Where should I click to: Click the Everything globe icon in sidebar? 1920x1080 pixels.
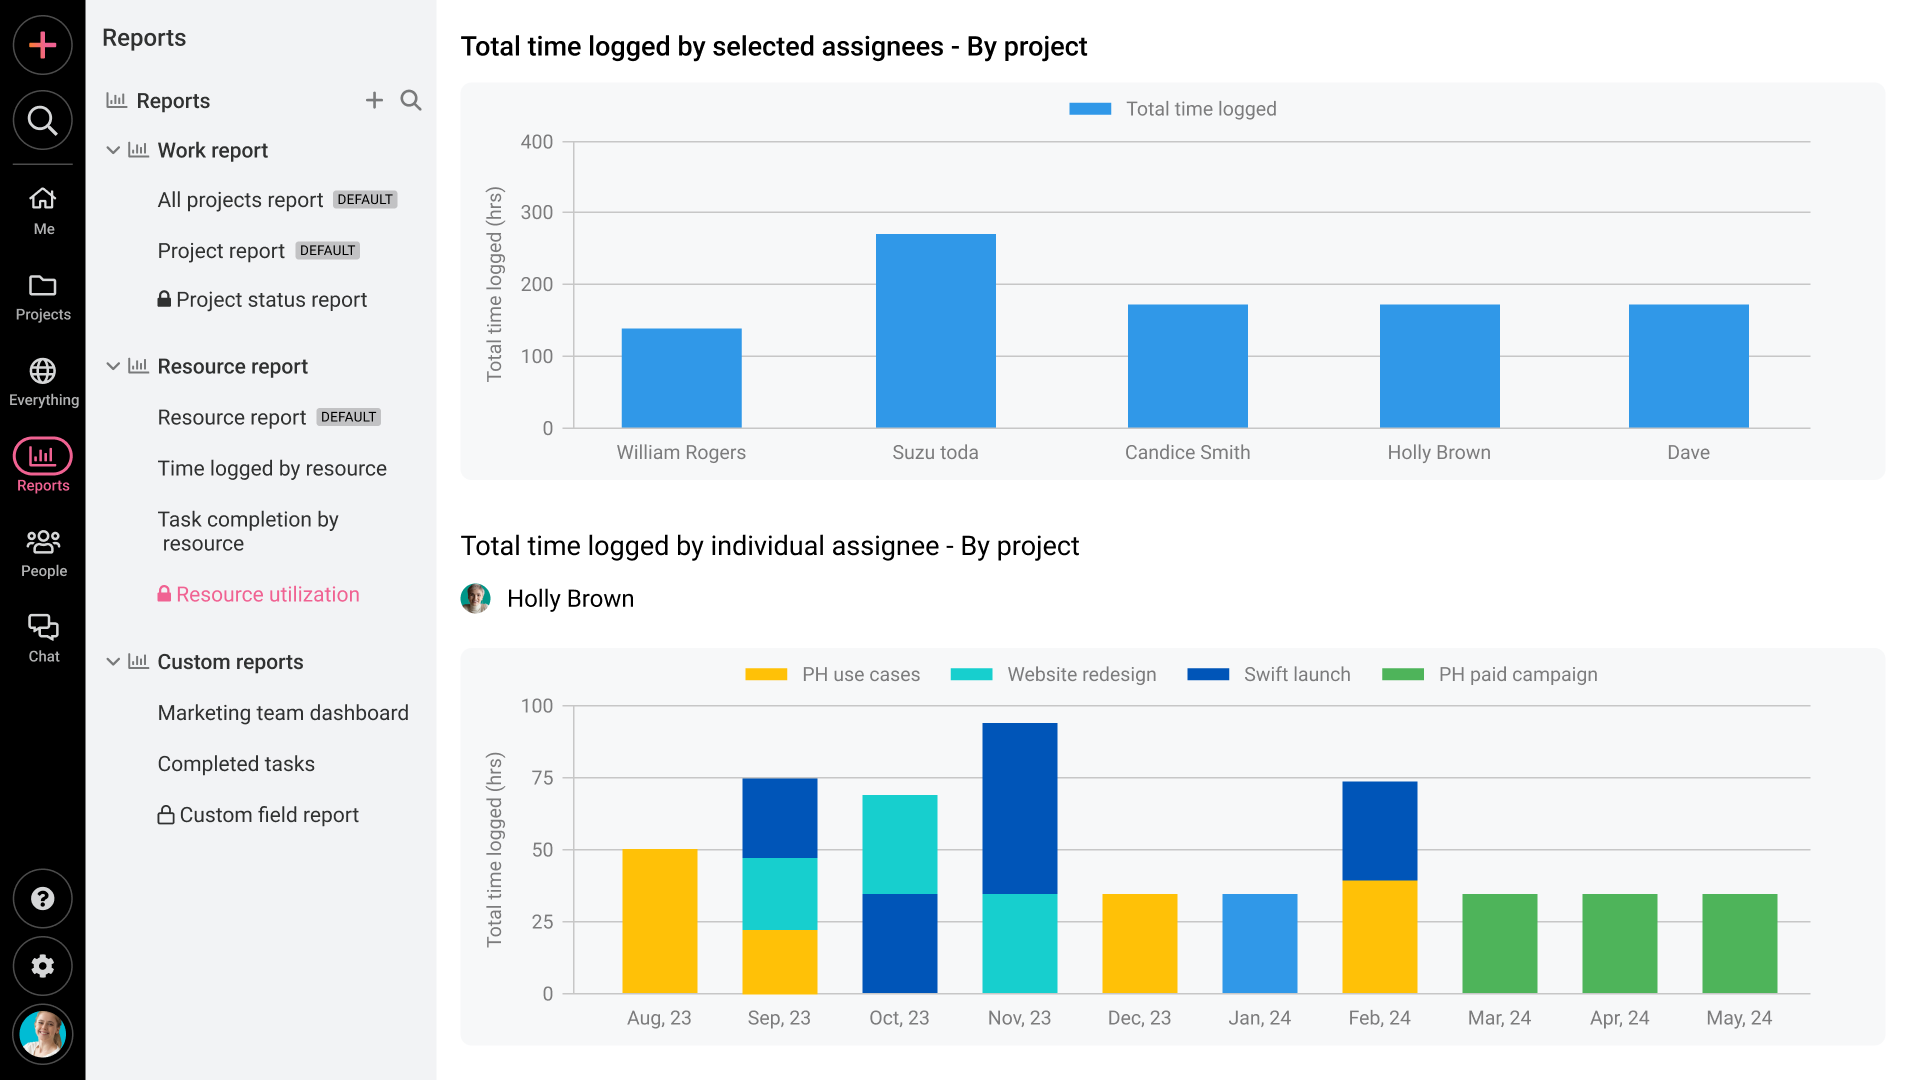44,371
